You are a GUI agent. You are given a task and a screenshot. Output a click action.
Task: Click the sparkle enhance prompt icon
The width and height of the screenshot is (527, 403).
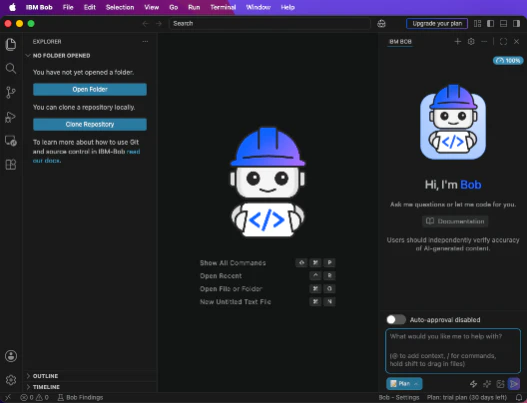(x=487, y=384)
